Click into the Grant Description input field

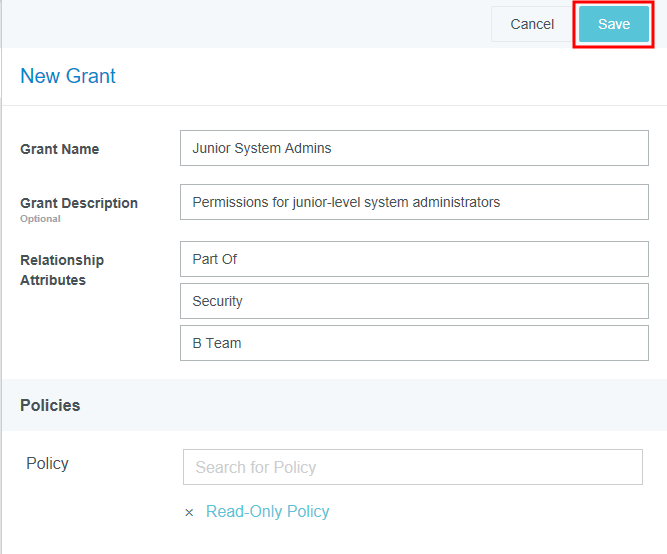414,202
